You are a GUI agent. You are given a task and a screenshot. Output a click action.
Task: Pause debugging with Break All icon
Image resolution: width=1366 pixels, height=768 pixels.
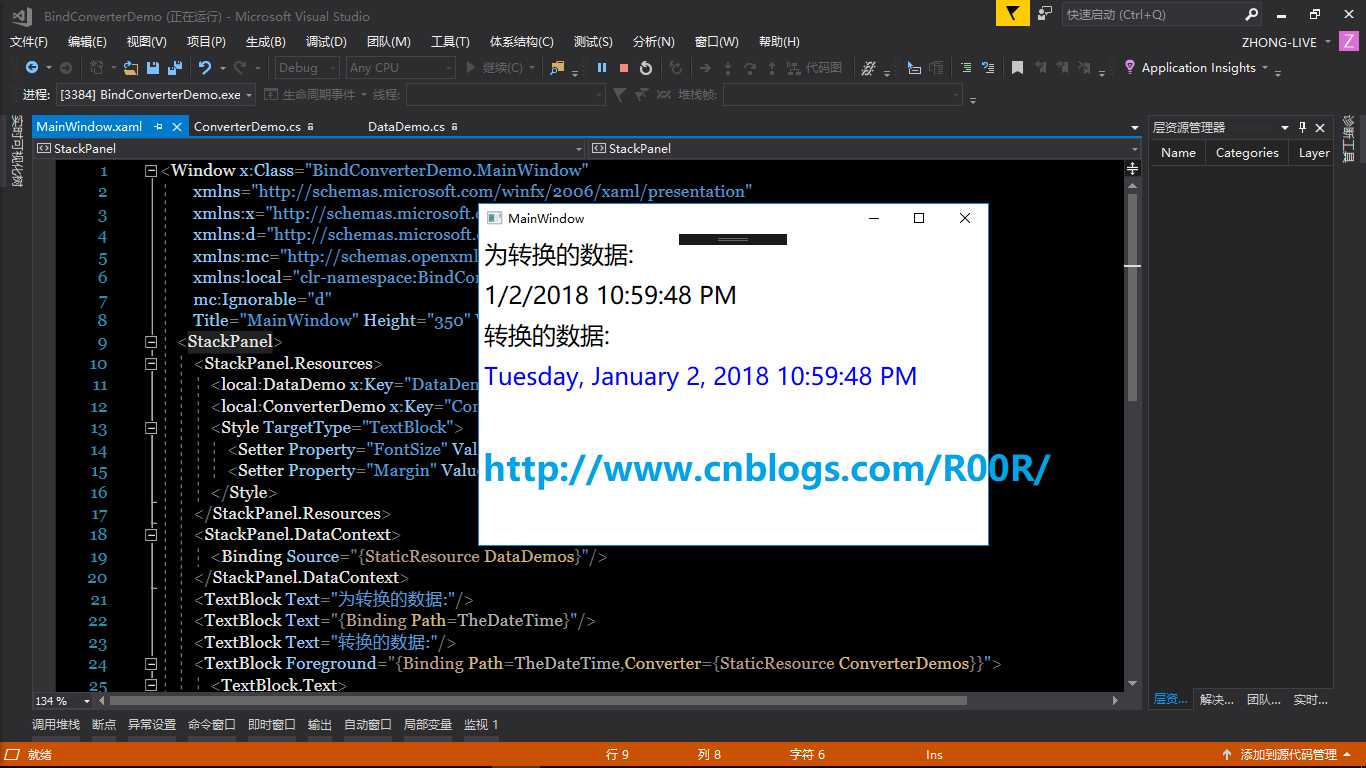tap(602, 68)
